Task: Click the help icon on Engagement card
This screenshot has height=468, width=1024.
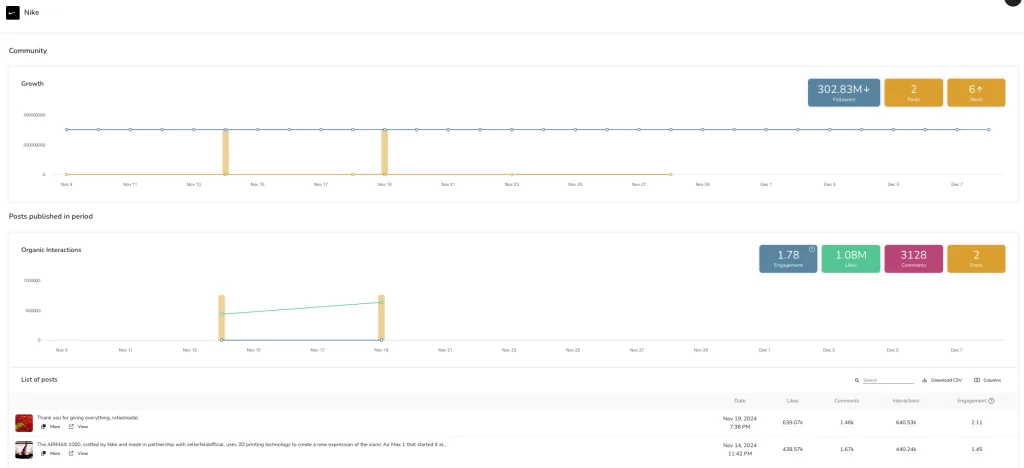Action: 812,249
